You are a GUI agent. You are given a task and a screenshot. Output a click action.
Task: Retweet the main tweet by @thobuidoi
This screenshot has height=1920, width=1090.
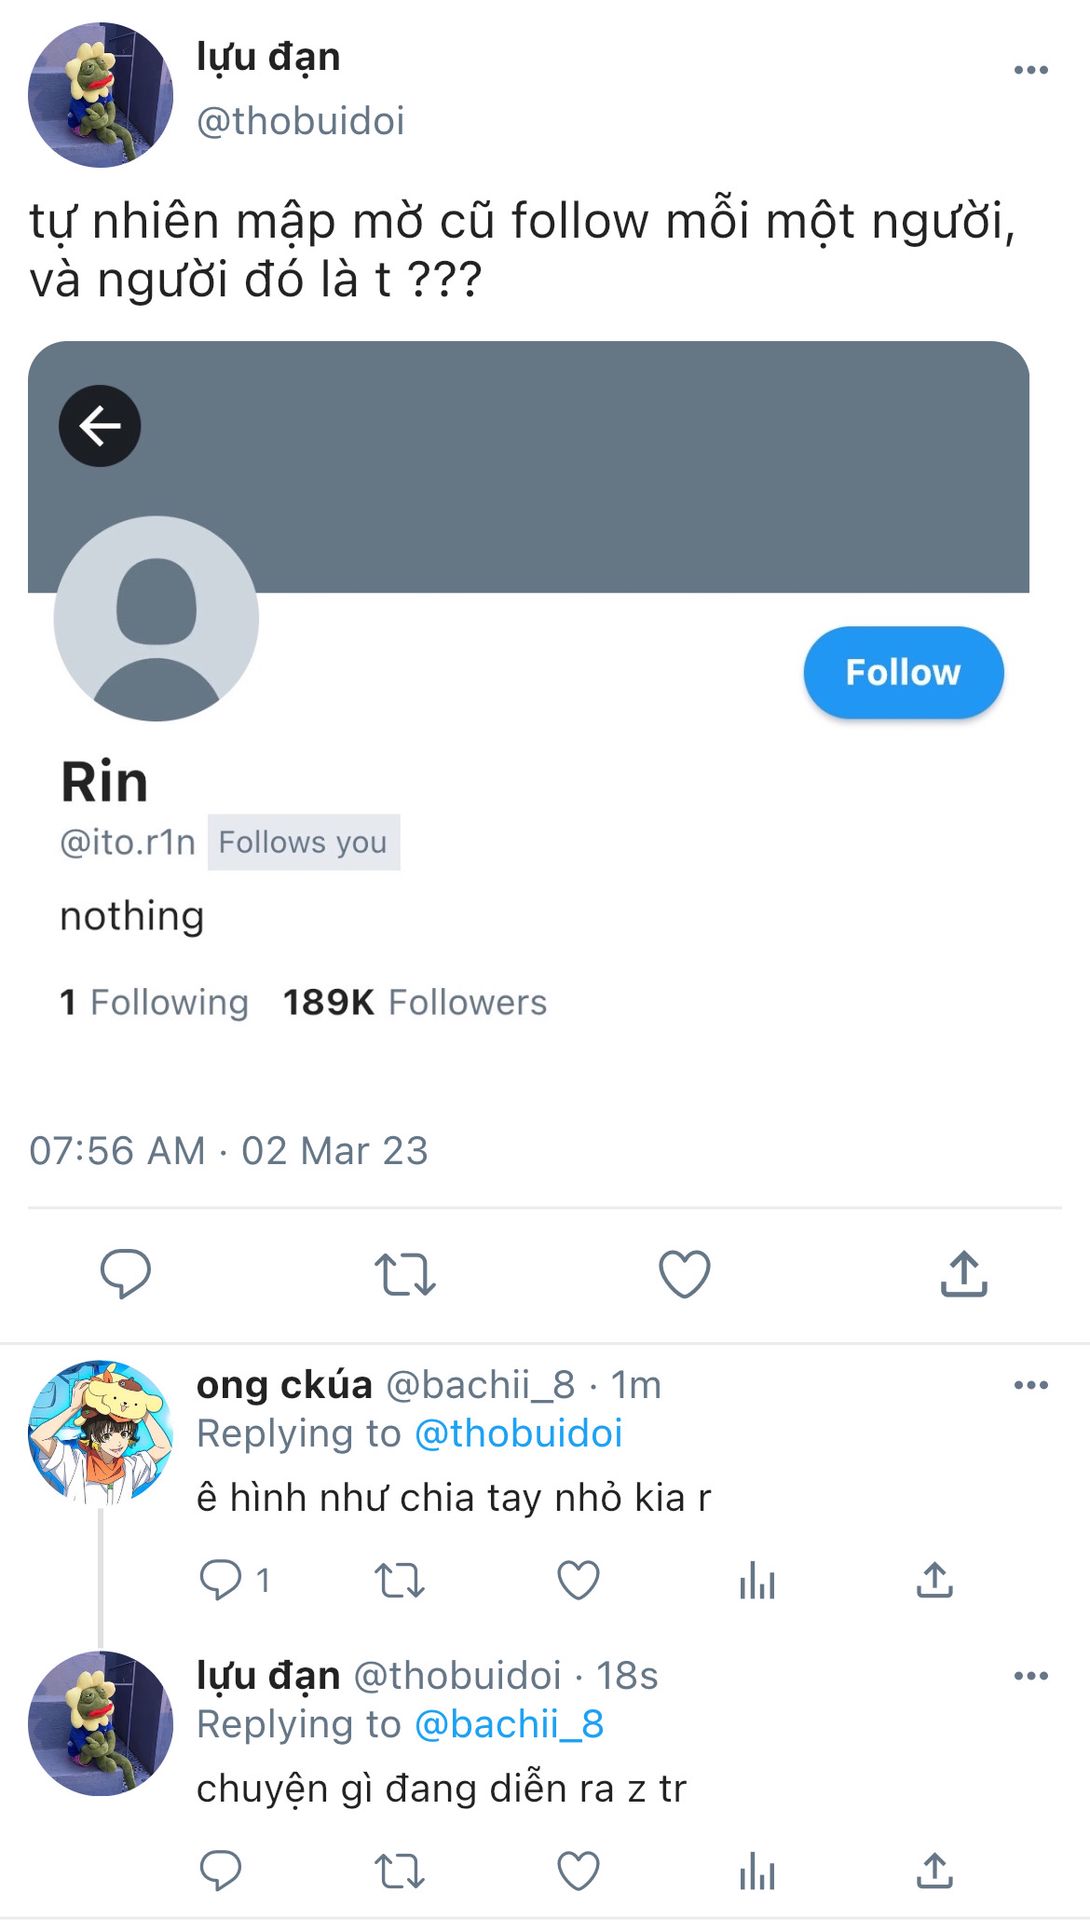click(405, 1274)
